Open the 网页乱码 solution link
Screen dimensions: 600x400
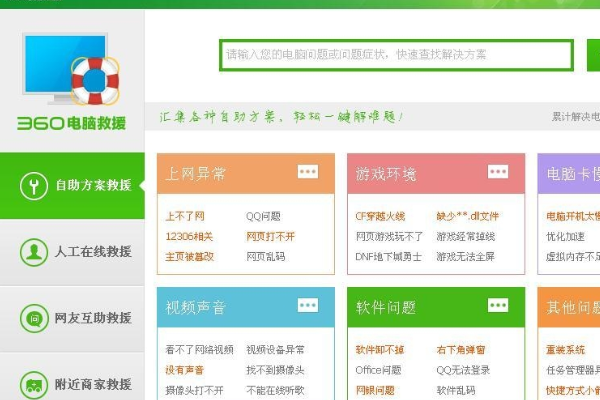click(x=266, y=256)
